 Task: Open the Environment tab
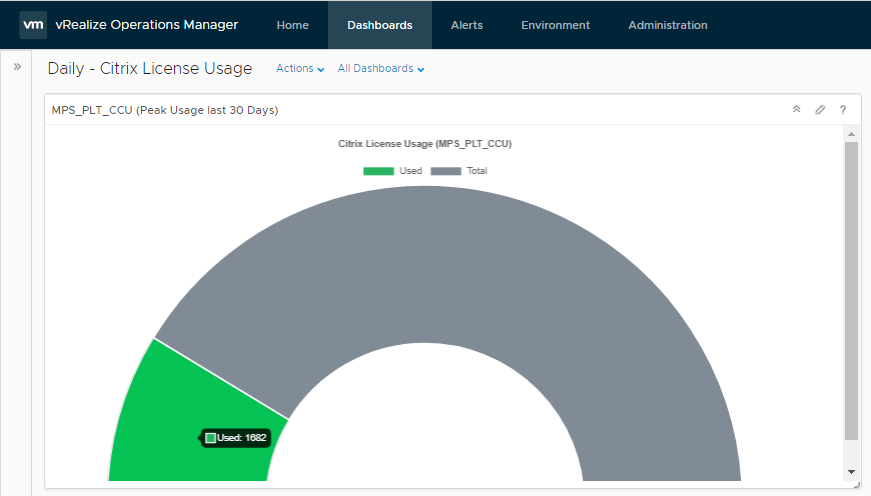point(555,25)
